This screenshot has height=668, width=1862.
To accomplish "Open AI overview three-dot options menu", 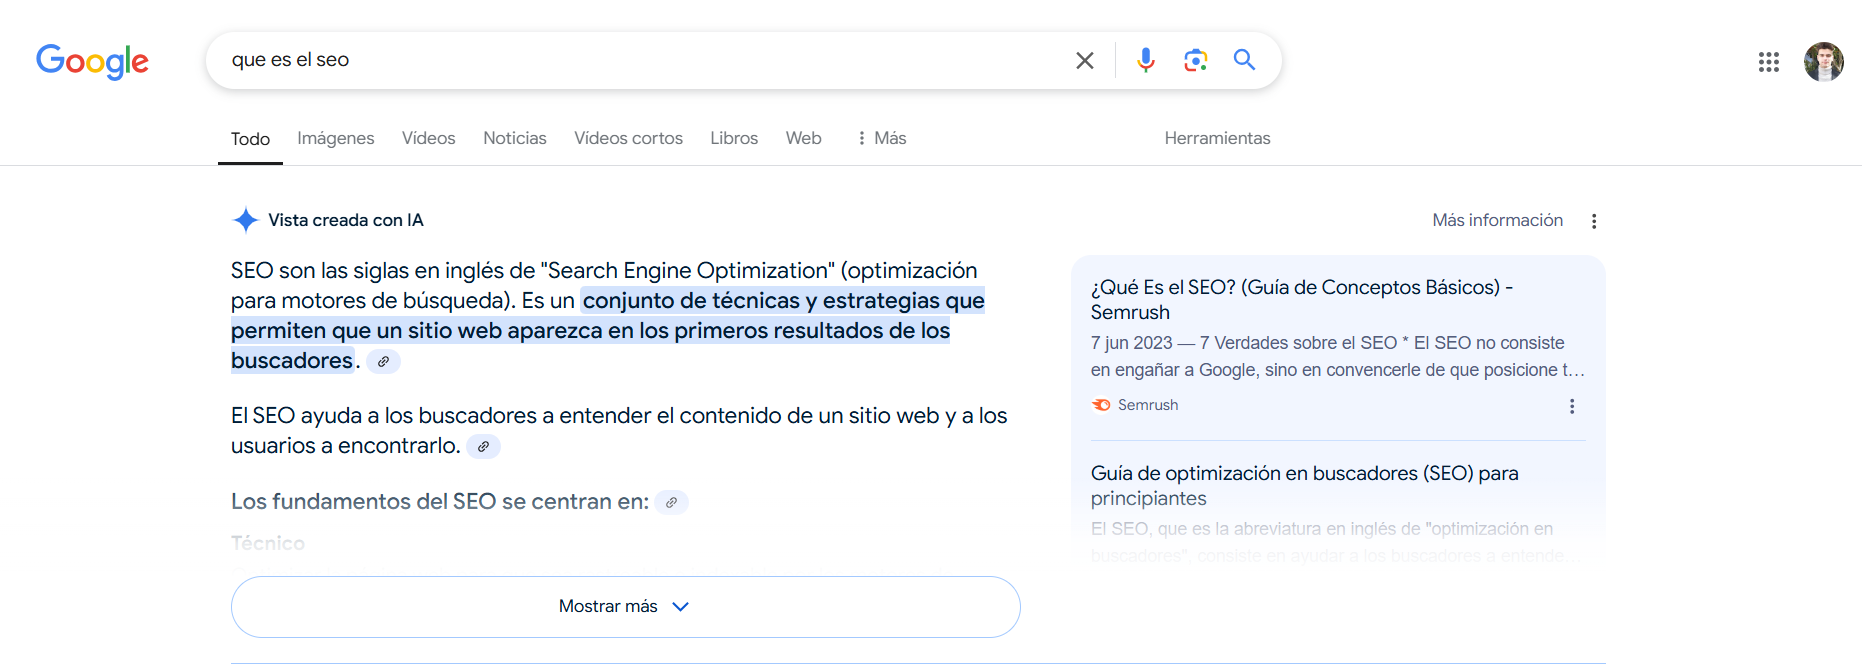I will [1594, 221].
